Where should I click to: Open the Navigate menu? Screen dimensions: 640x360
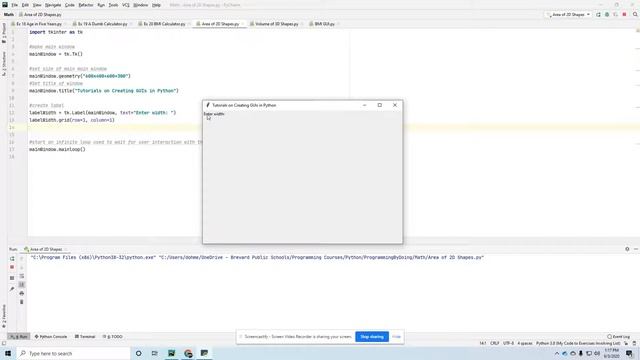pyautogui.click(x=53, y=5)
